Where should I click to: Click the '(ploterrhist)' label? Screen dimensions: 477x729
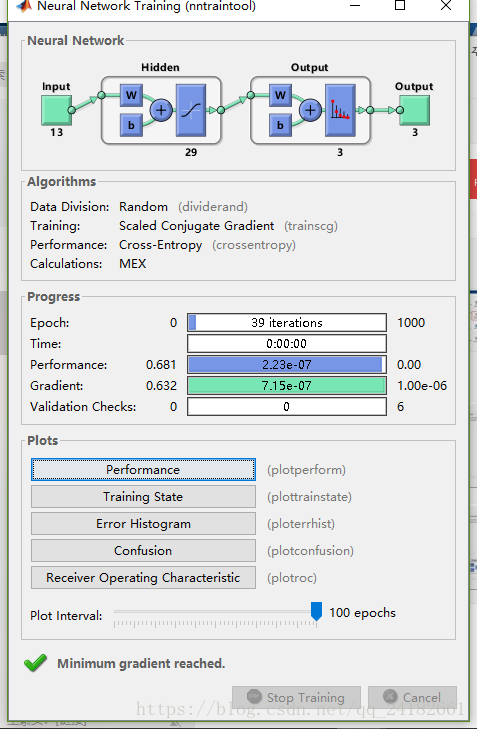point(301,524)
